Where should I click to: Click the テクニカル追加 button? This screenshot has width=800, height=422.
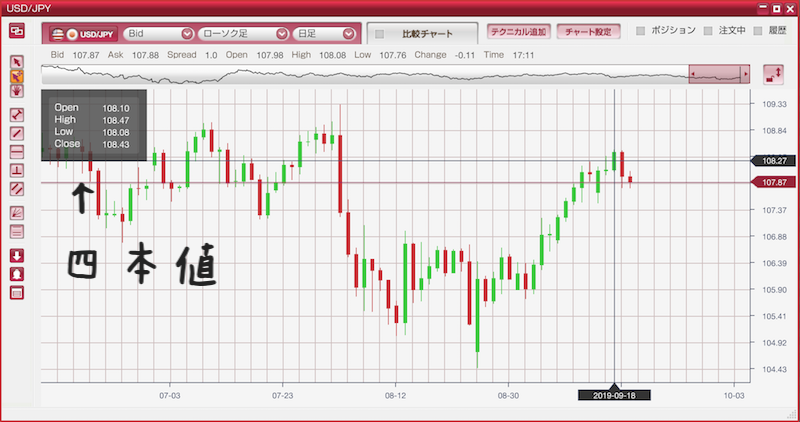pos(516,31)
